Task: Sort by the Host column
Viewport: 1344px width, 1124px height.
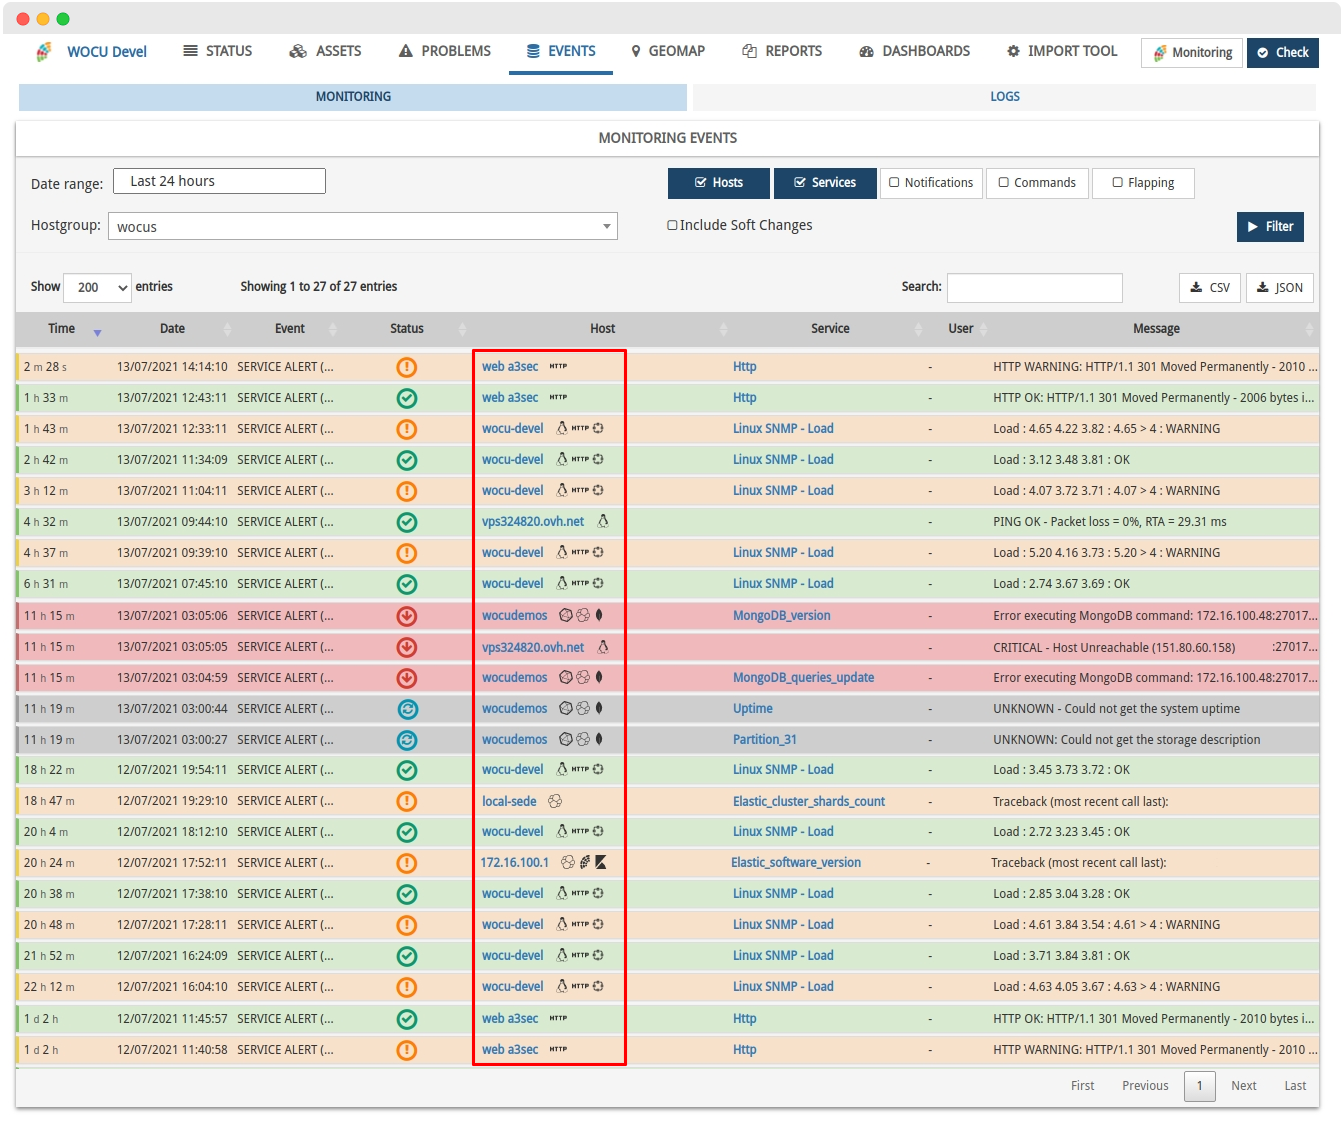Action: (x=602, y=329)
